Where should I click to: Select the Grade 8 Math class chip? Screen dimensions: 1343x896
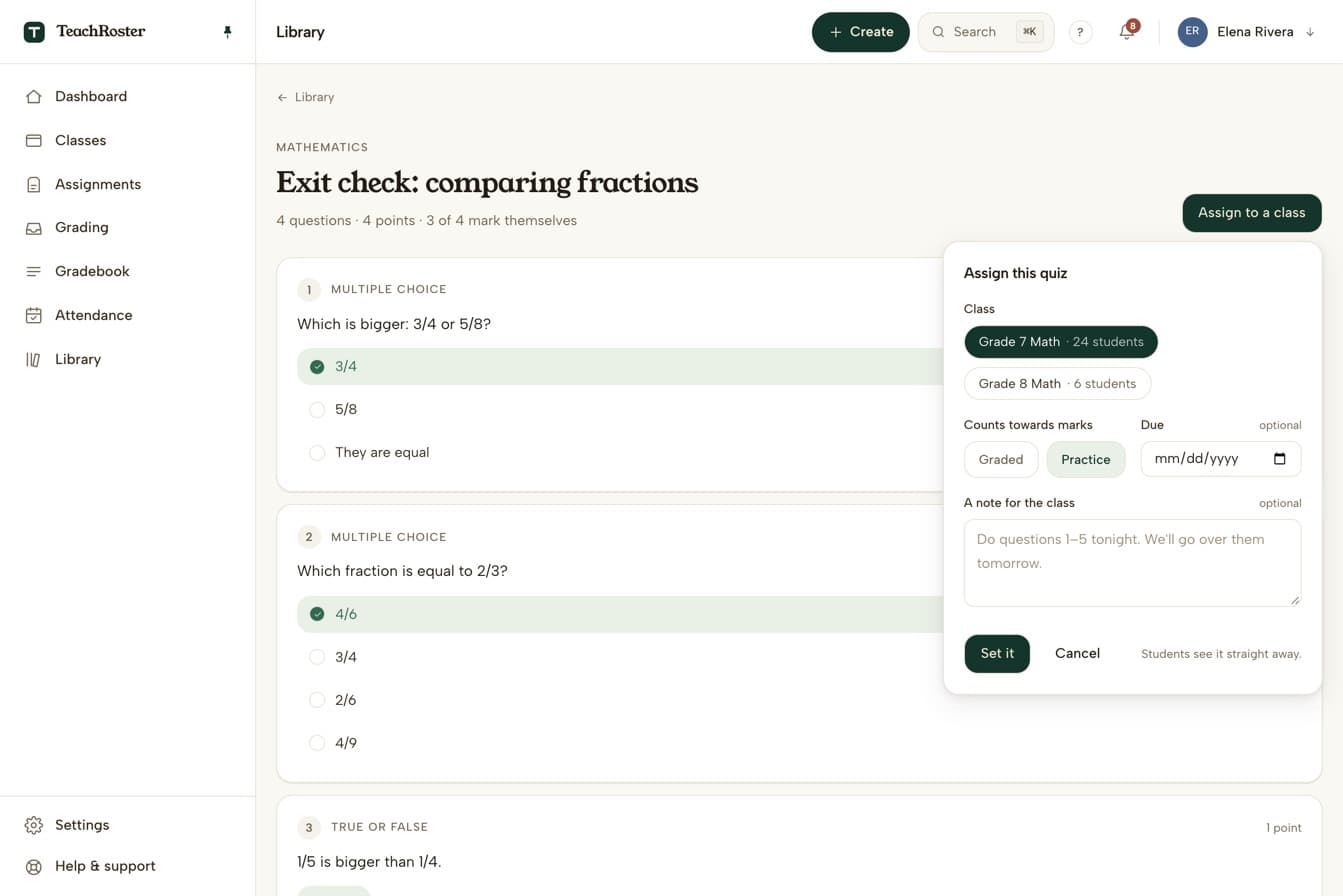pos(1057,384)
